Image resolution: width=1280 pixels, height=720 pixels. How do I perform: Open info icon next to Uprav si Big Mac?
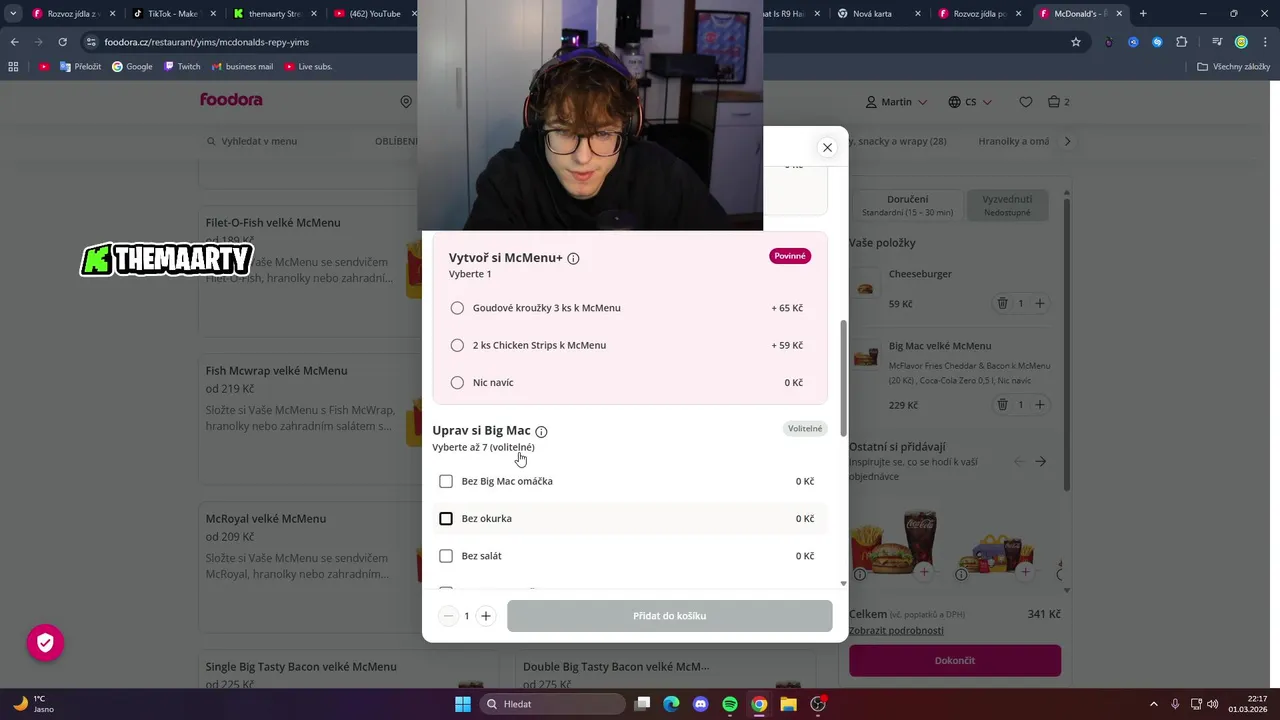point(541,432)
